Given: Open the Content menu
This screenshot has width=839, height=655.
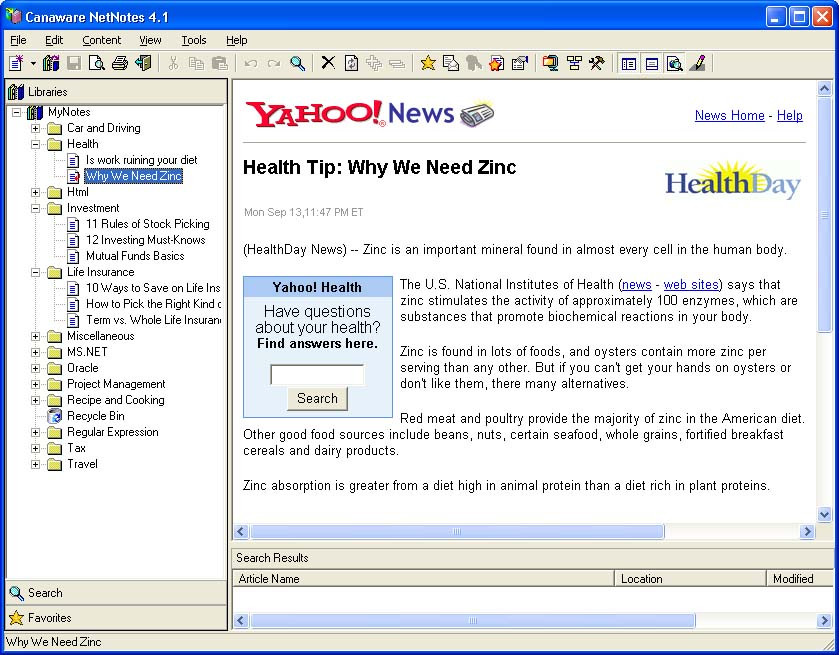Looking at the screenshot, I should (x=102, y=40).
